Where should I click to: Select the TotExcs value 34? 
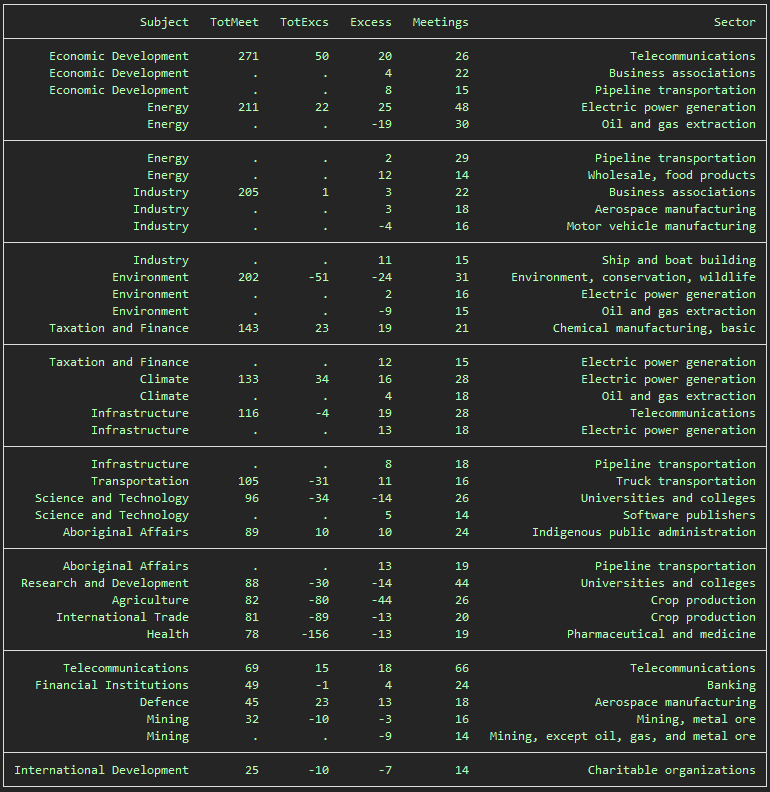[x=322, y=379]
